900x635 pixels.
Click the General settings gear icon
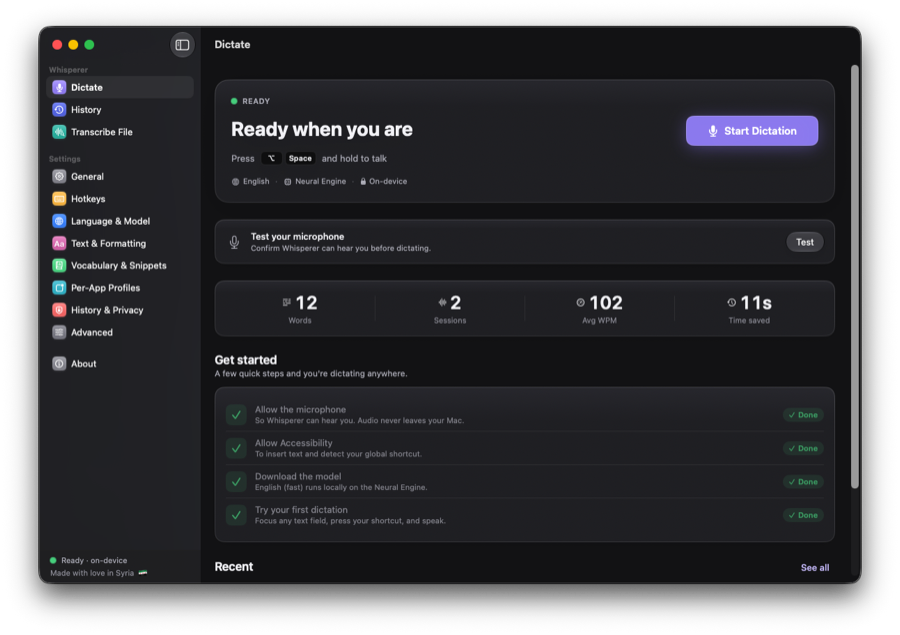(59, 176)
